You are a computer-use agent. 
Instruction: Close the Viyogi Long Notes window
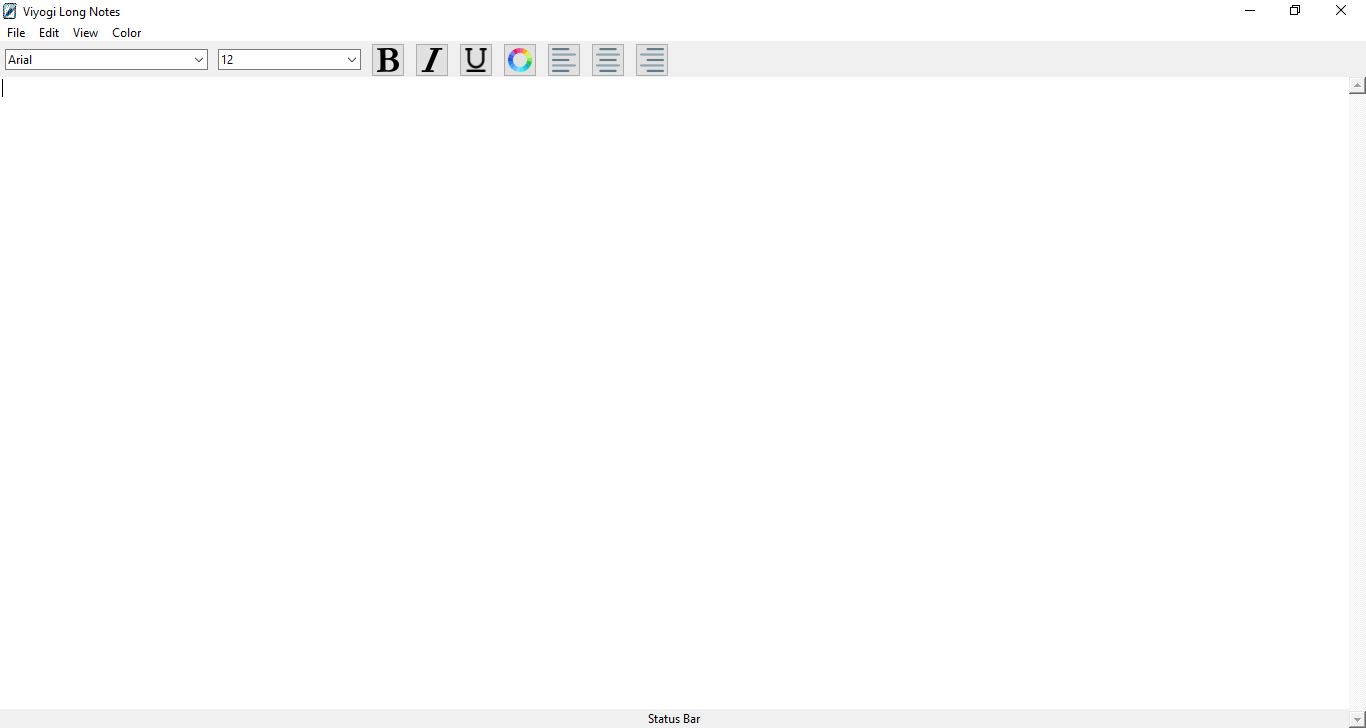pos(1341,11)
